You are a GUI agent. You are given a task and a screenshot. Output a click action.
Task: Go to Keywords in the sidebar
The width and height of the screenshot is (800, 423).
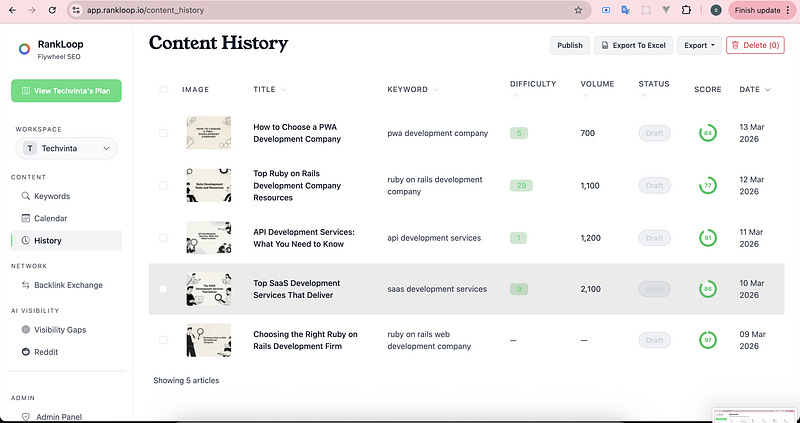coord(52,196)
